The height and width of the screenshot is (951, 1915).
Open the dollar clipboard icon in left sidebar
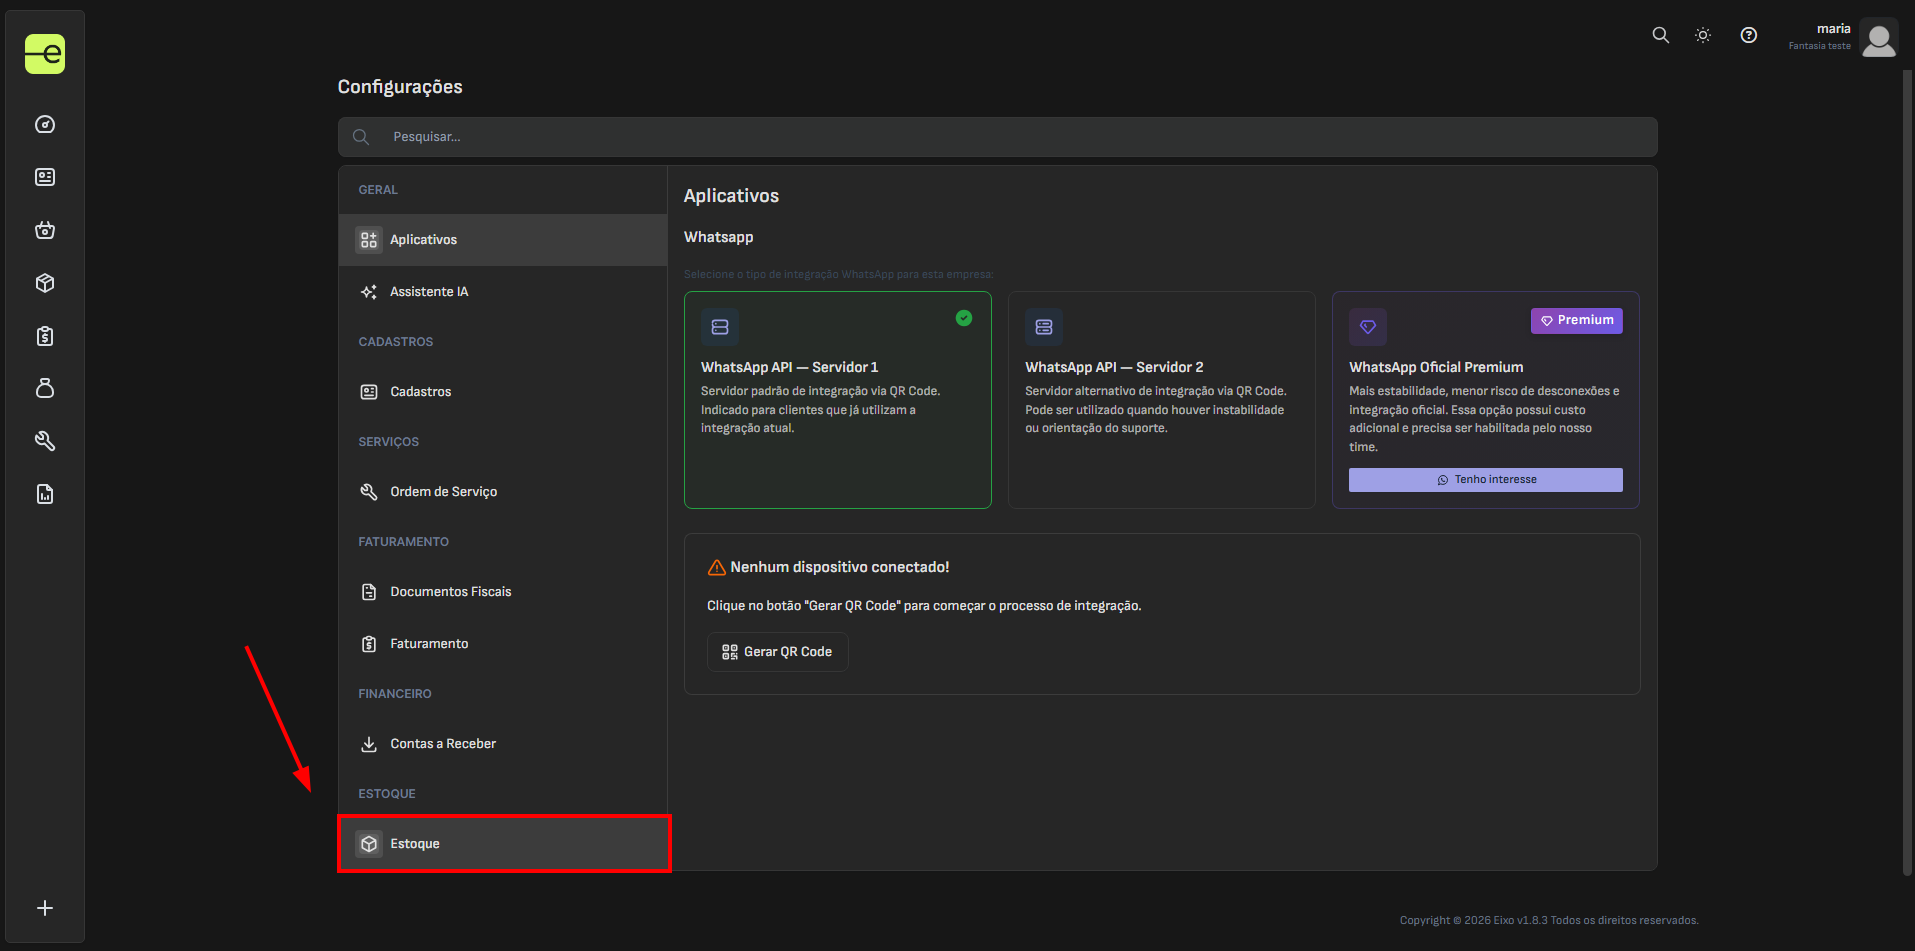pyautogui.click(x=45, y=336)
